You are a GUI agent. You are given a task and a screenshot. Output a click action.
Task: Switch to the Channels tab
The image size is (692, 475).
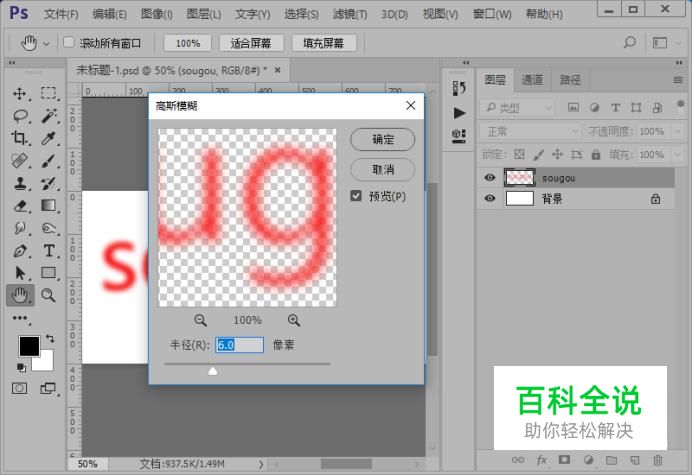coord(532,80)
